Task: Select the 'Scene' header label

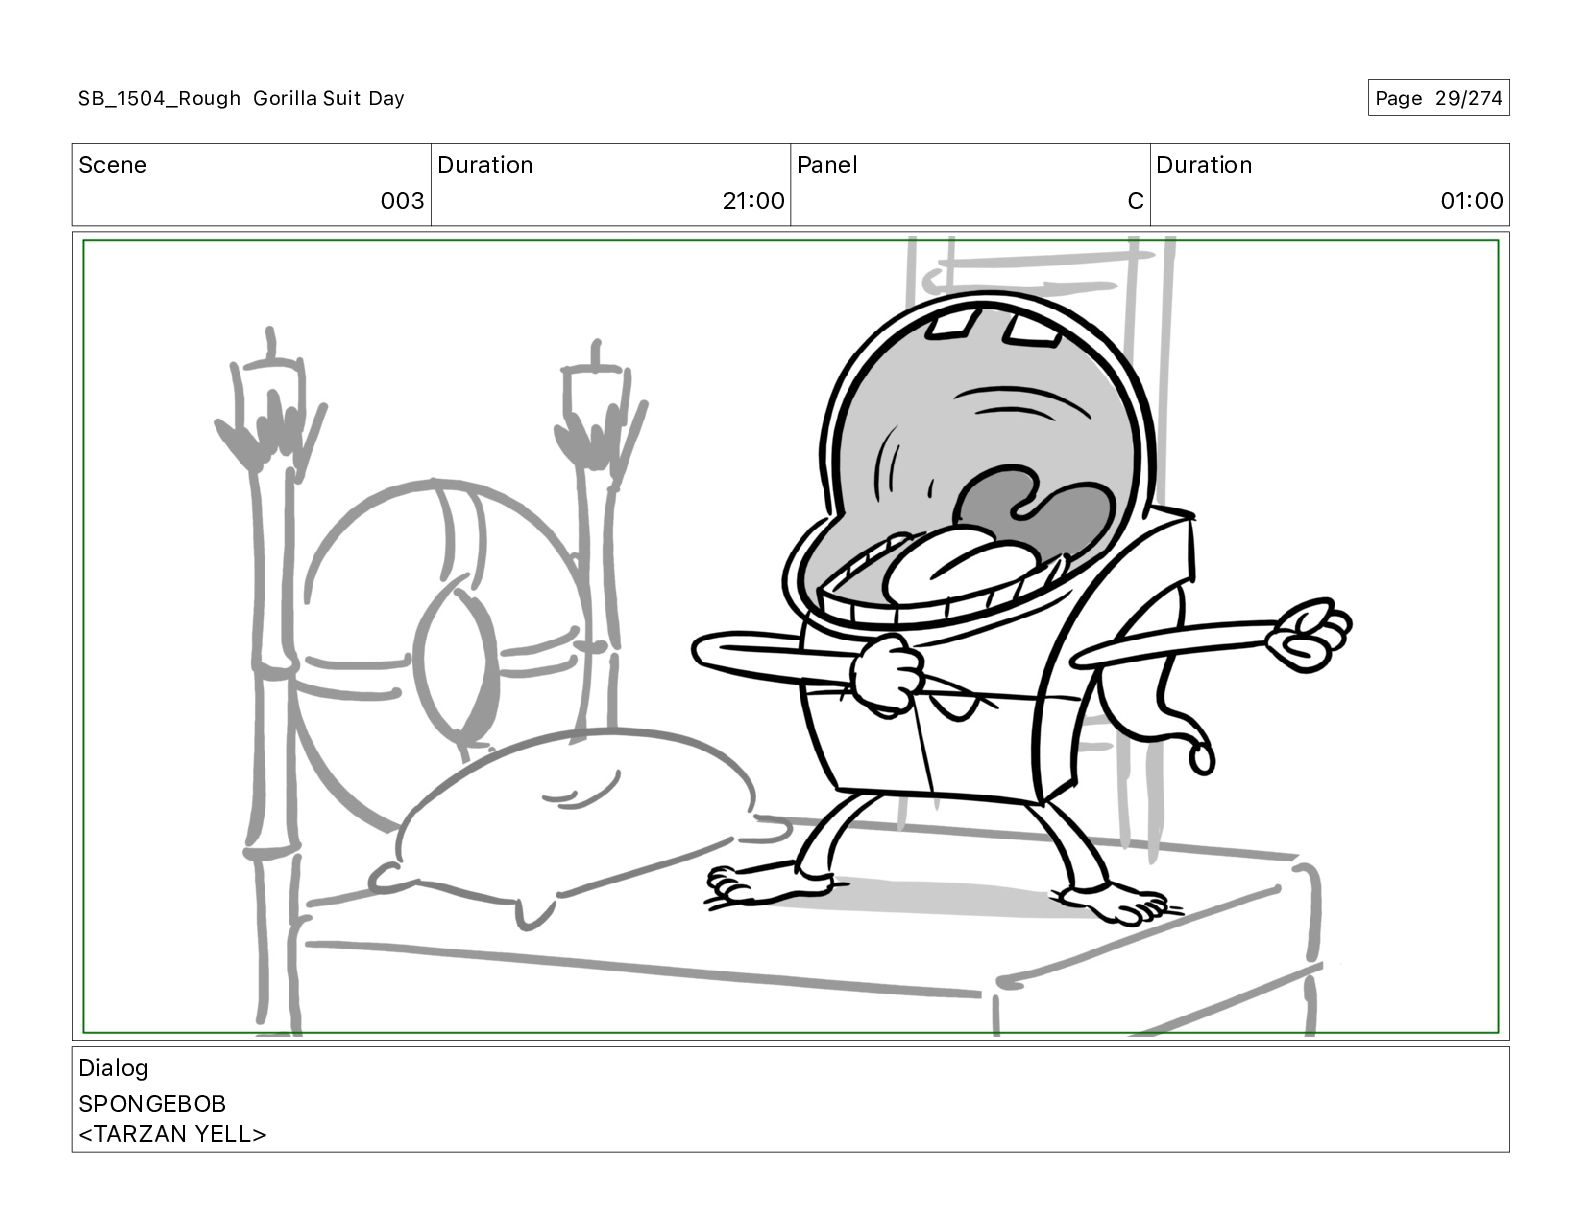Action: coord(112,165)
